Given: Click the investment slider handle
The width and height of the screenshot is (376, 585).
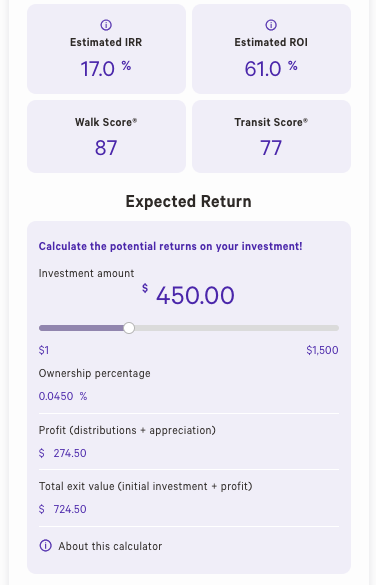Looking at the screenshot, I should tap(129, 328).
